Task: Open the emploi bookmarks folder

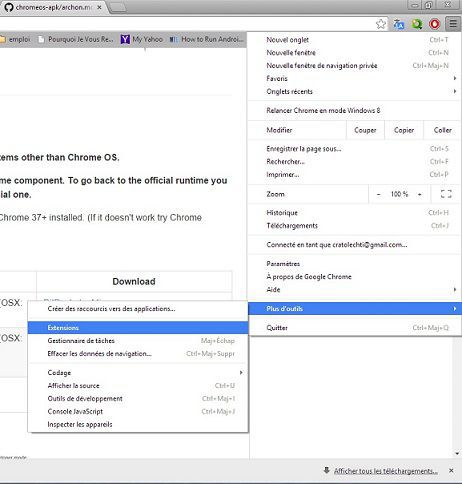Action: tap(15, 39)
